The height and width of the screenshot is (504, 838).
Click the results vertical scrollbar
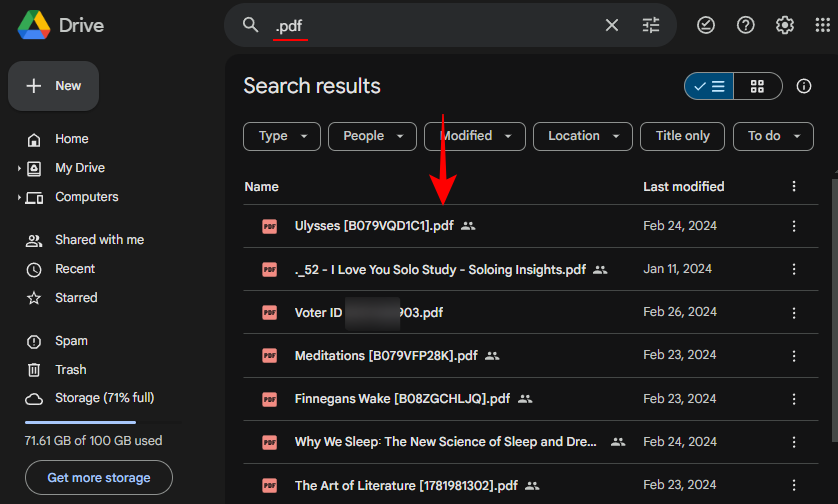click(835, 310)
